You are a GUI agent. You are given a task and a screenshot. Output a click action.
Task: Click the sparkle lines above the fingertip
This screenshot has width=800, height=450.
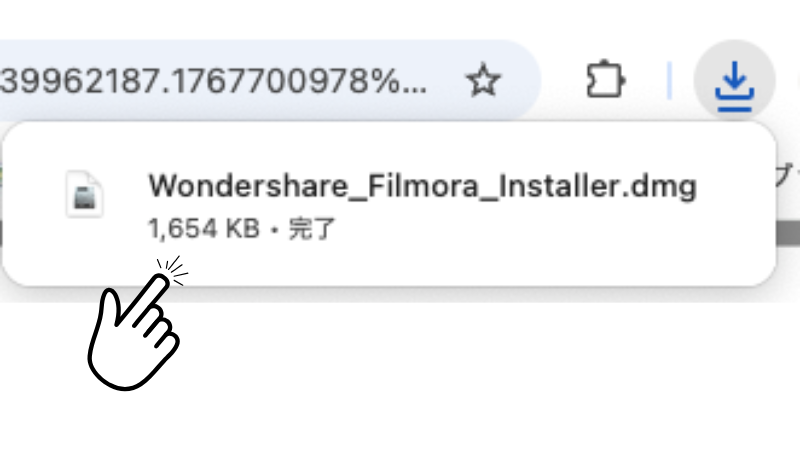pos(173,270)
